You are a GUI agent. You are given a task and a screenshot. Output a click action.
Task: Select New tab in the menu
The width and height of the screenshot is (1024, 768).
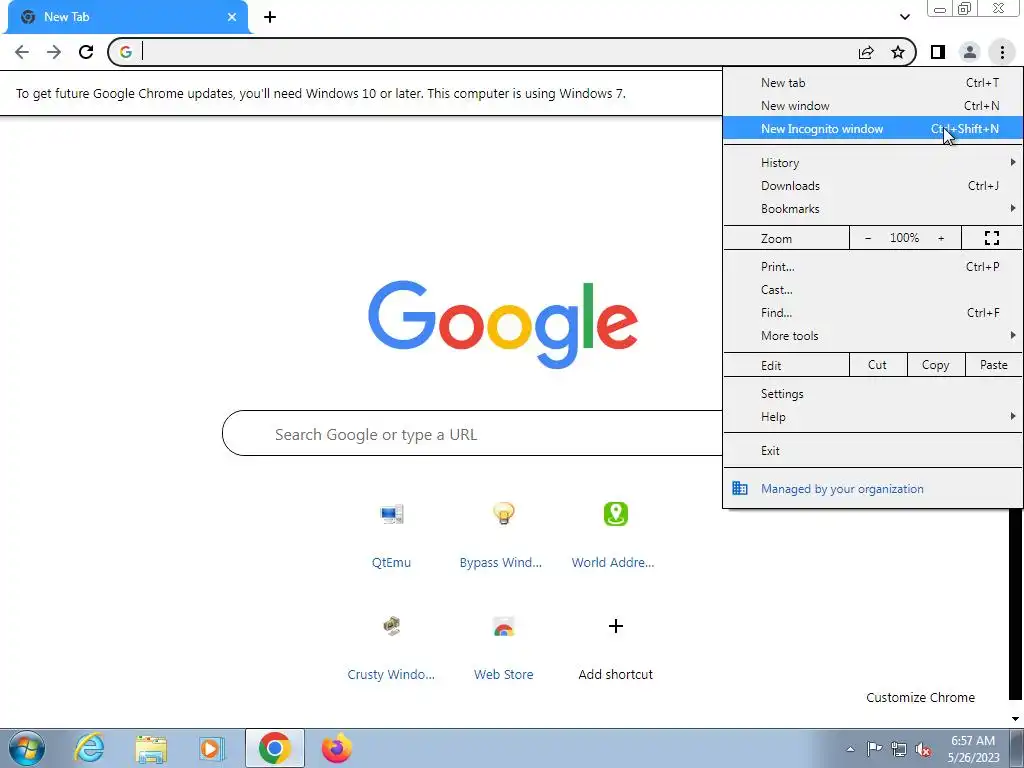click(x=872, y=83)
